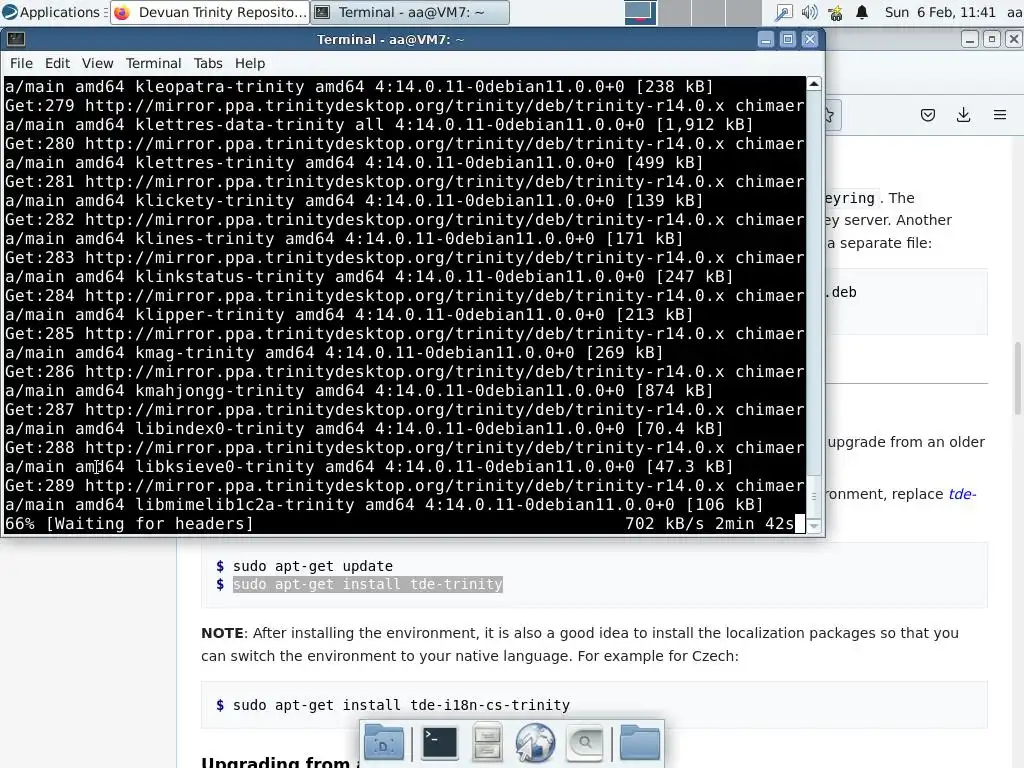Screen dimensions: 1024x768
Task: Click the '702 kB/s 2min 42s' download rate text
Action: pos(709,524)
